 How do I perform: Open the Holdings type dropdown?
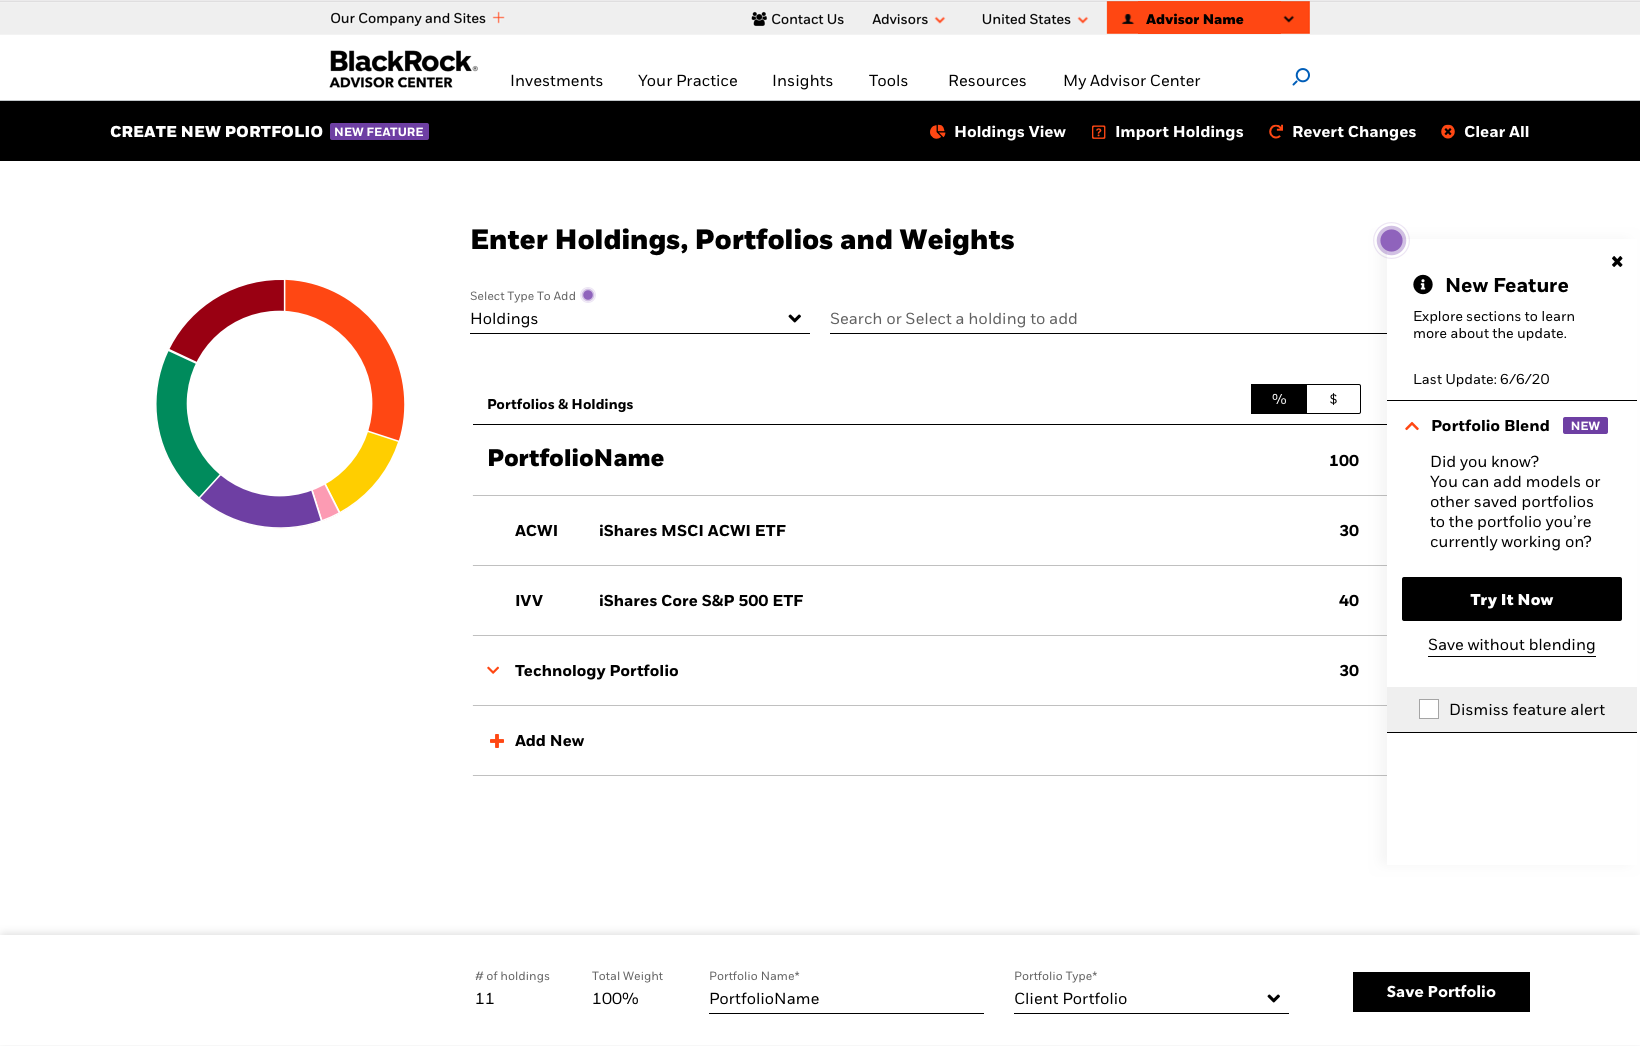pos(640,319)
